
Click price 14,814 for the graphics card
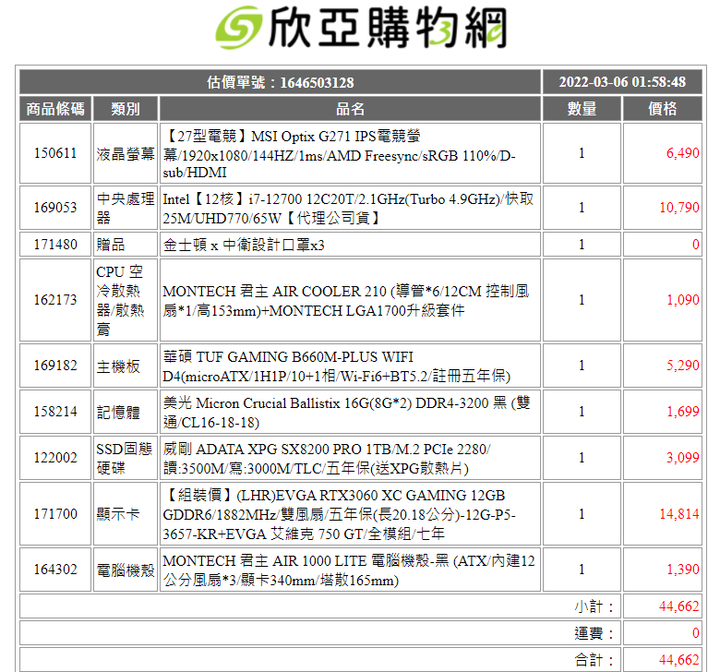tap(679, 514)
